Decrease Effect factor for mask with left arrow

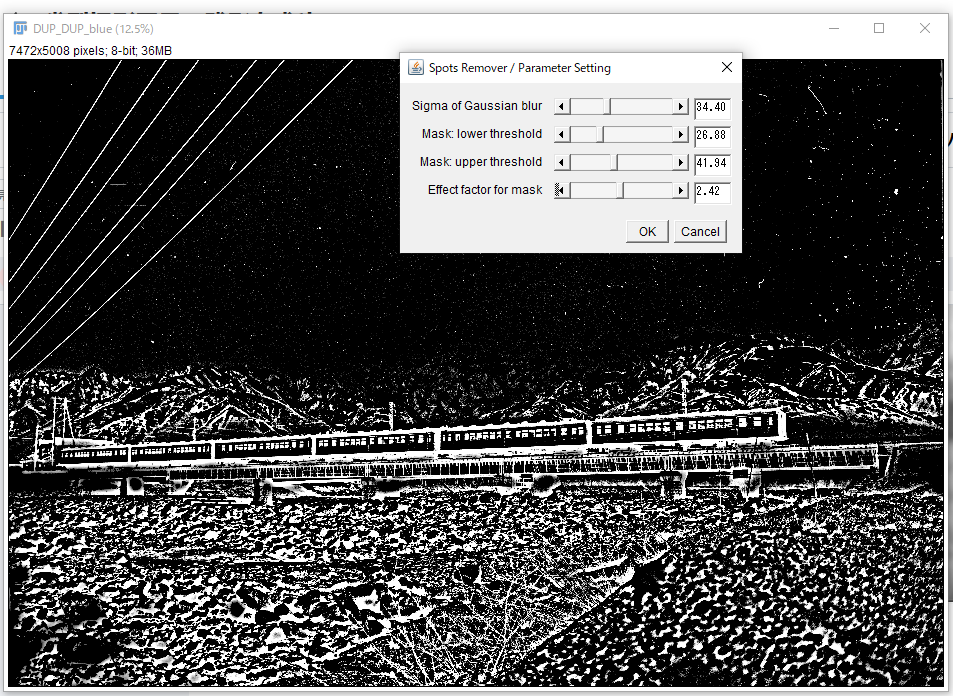(562, 190)
